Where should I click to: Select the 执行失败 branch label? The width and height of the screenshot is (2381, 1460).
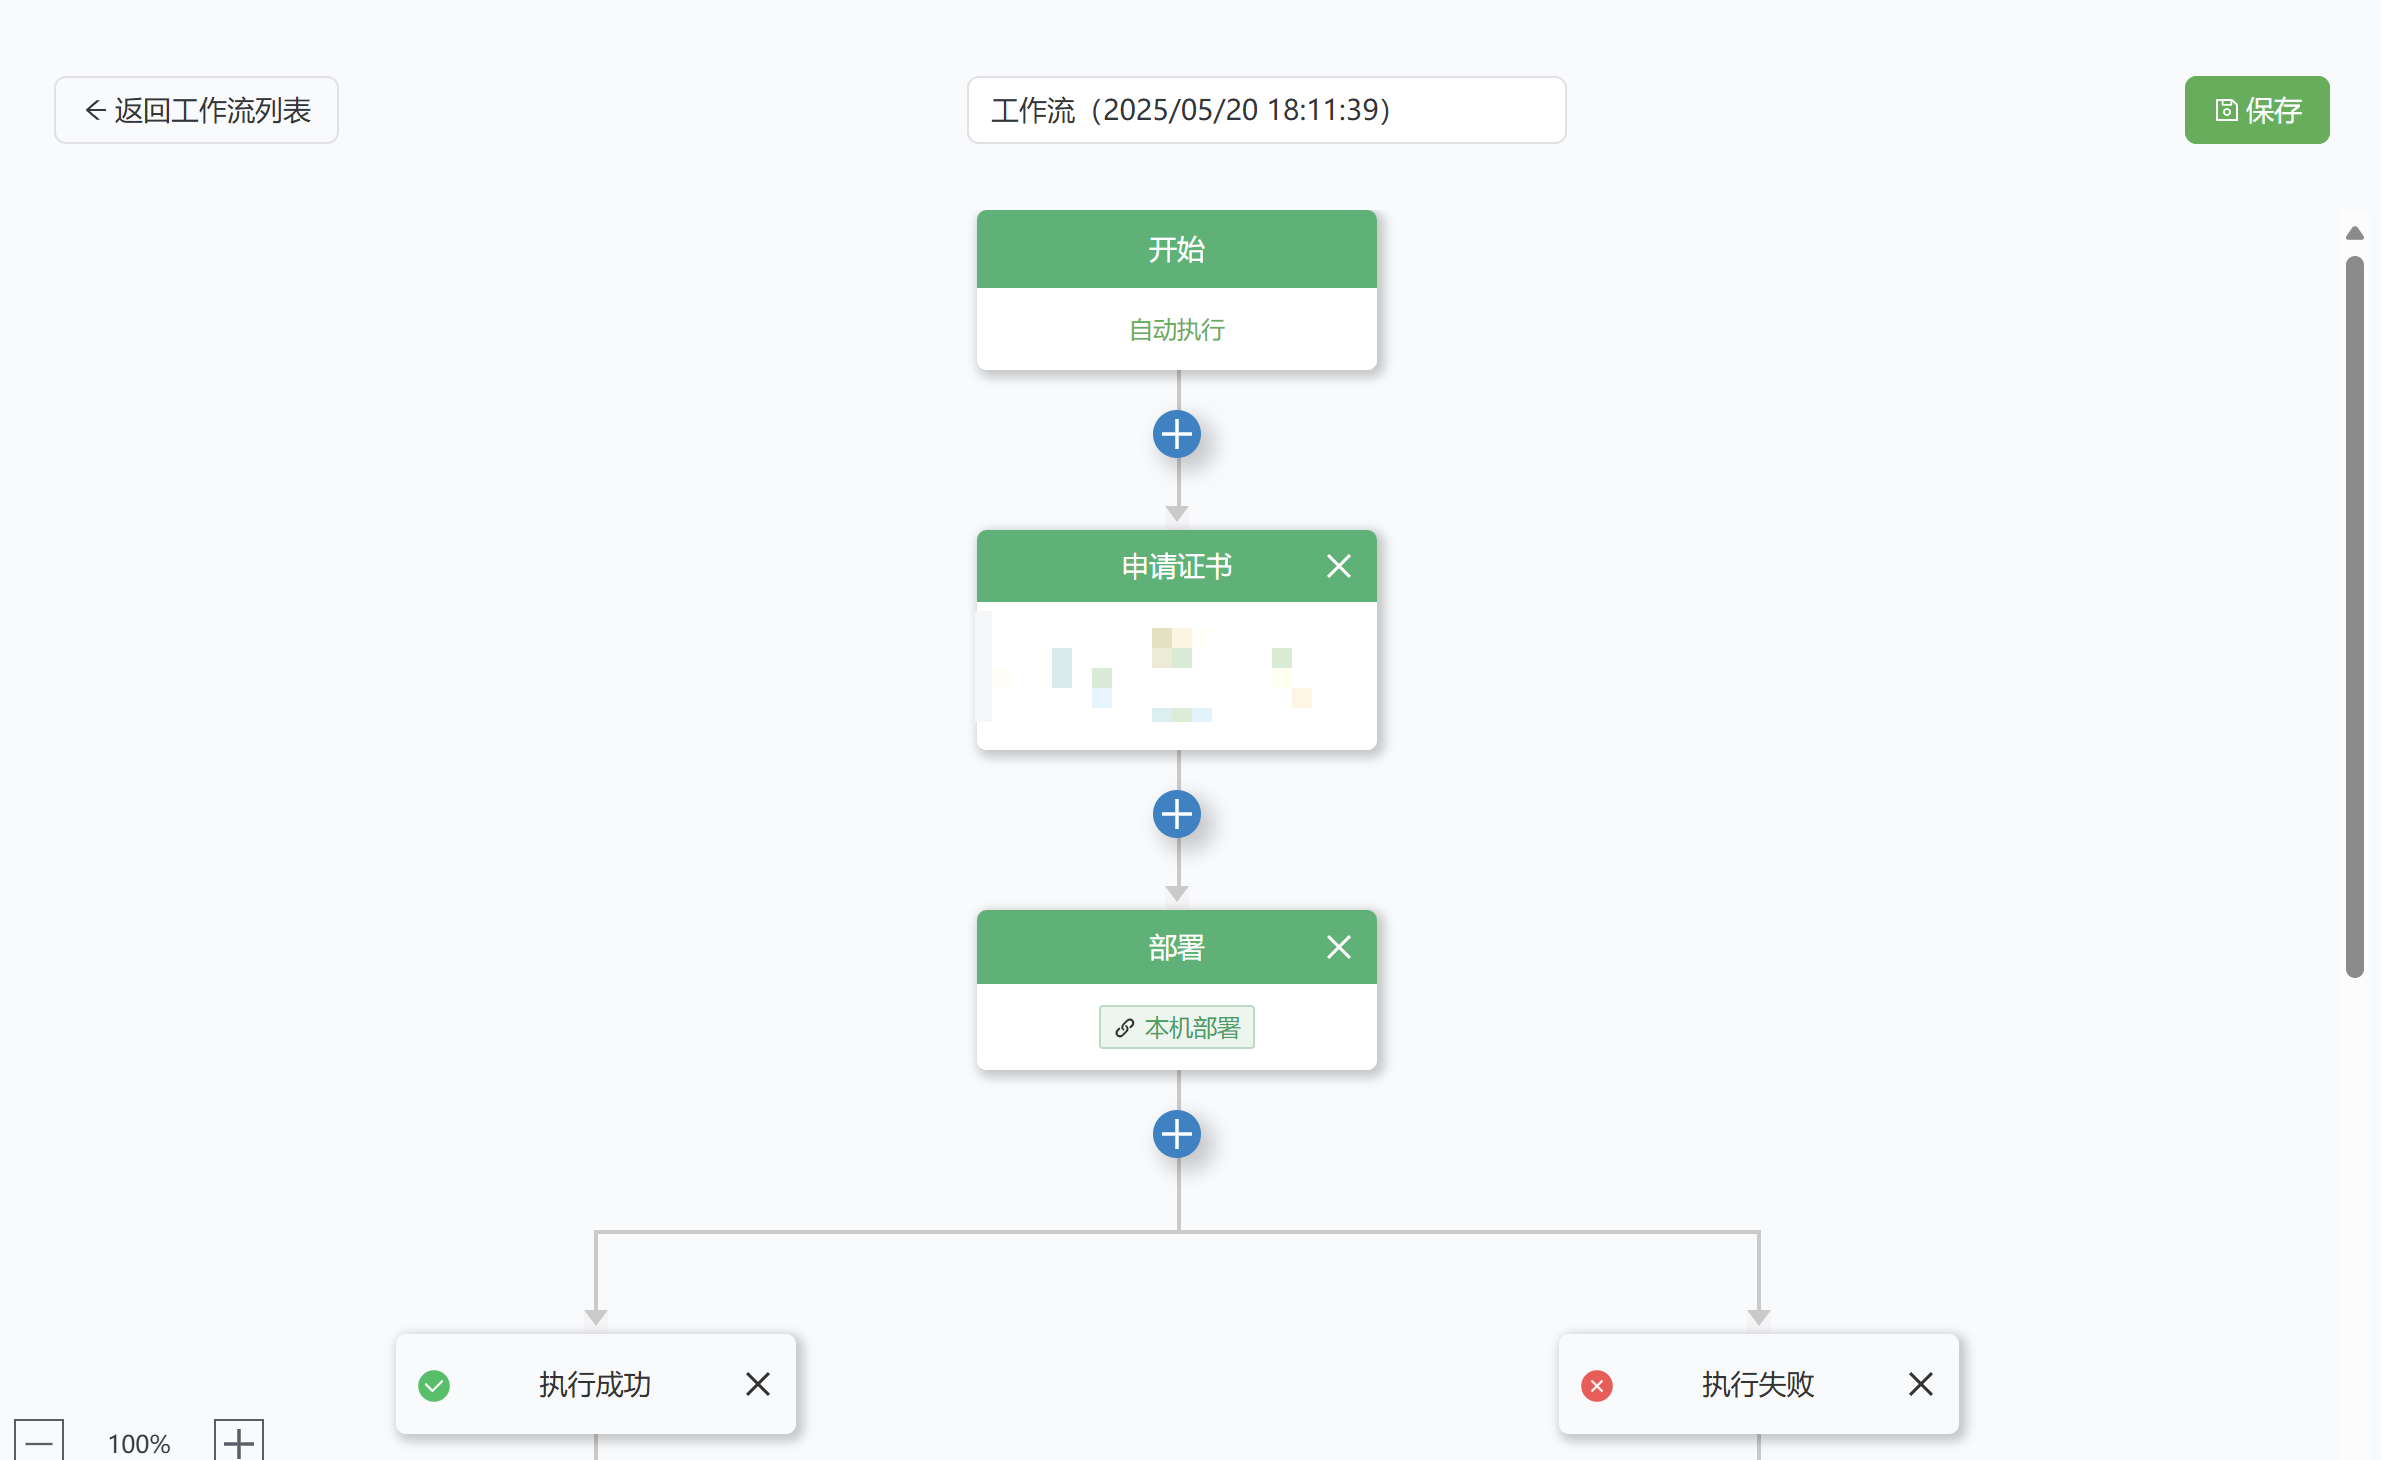1758,1384
